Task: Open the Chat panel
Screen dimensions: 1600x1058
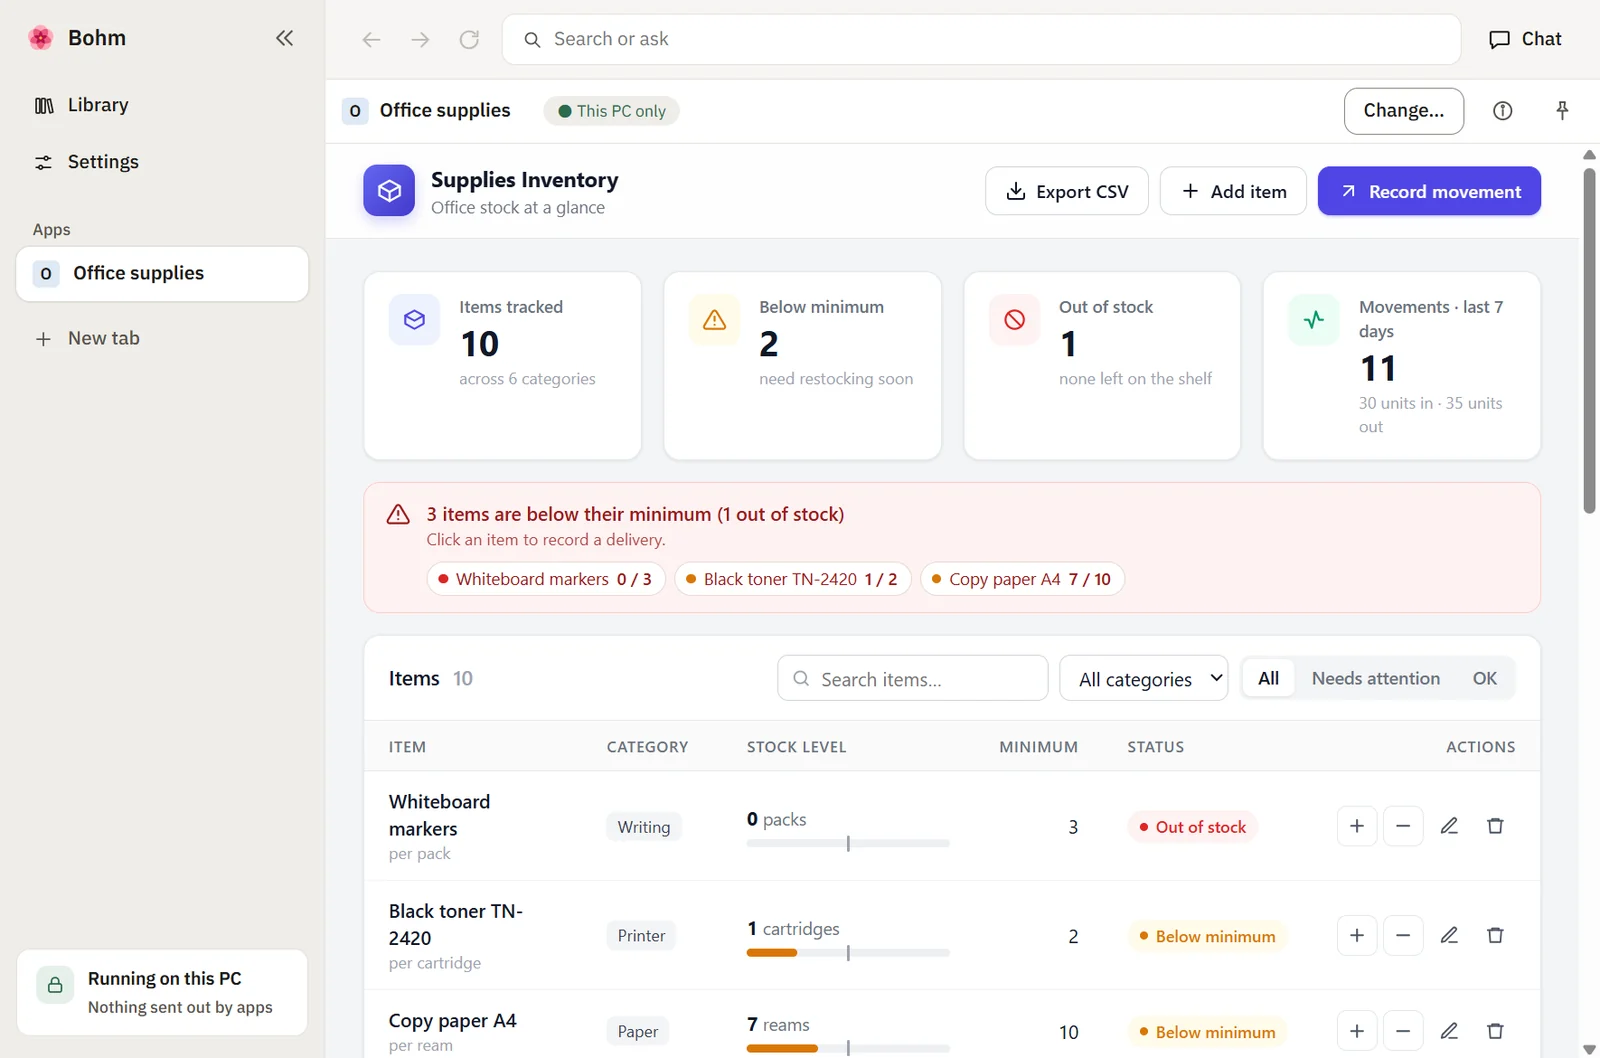Action: [1525, 39]
